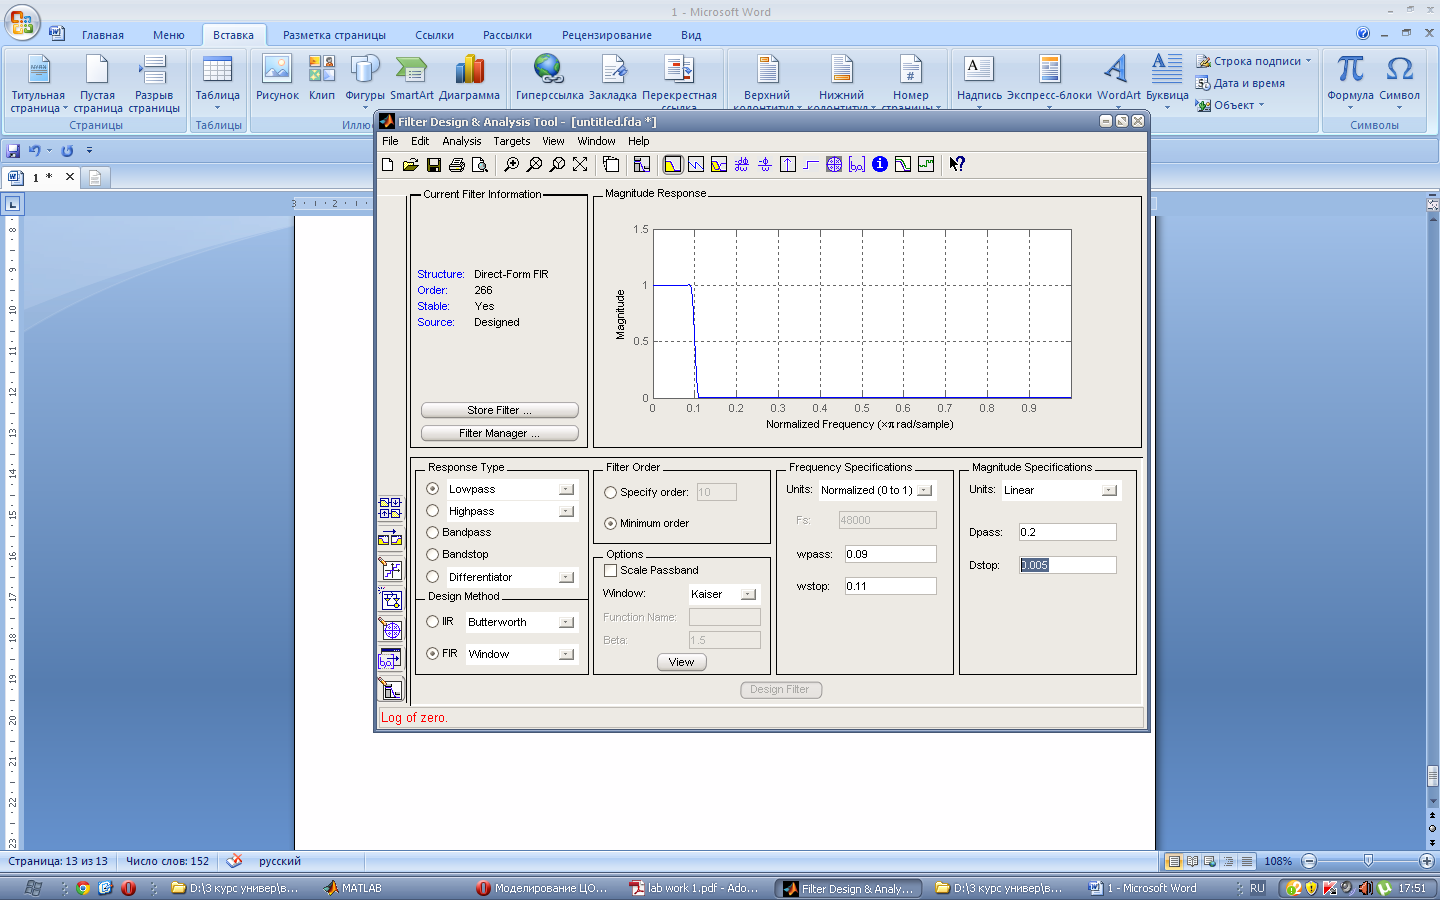Show Filter Specifications analysis icon
This screenshot has height=900, width=1440.
point(642,165)
